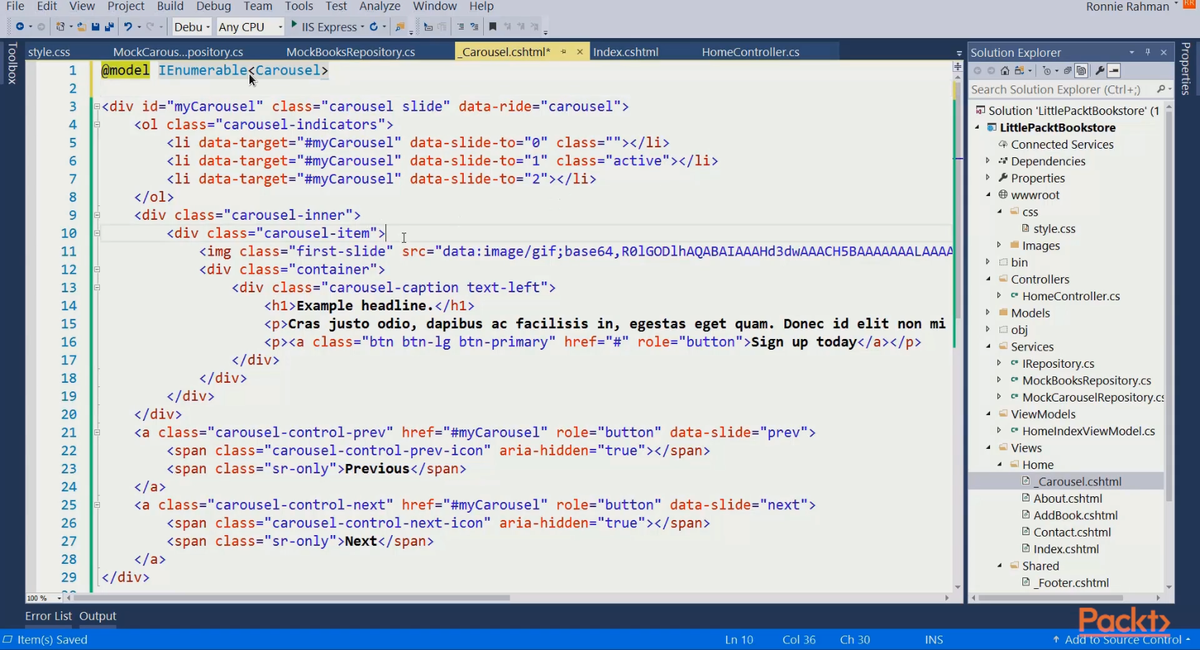Select _Footer.cshtml in Shared folder
The height and width of the screenshot is (650, 1200).
click(1071, 582)
